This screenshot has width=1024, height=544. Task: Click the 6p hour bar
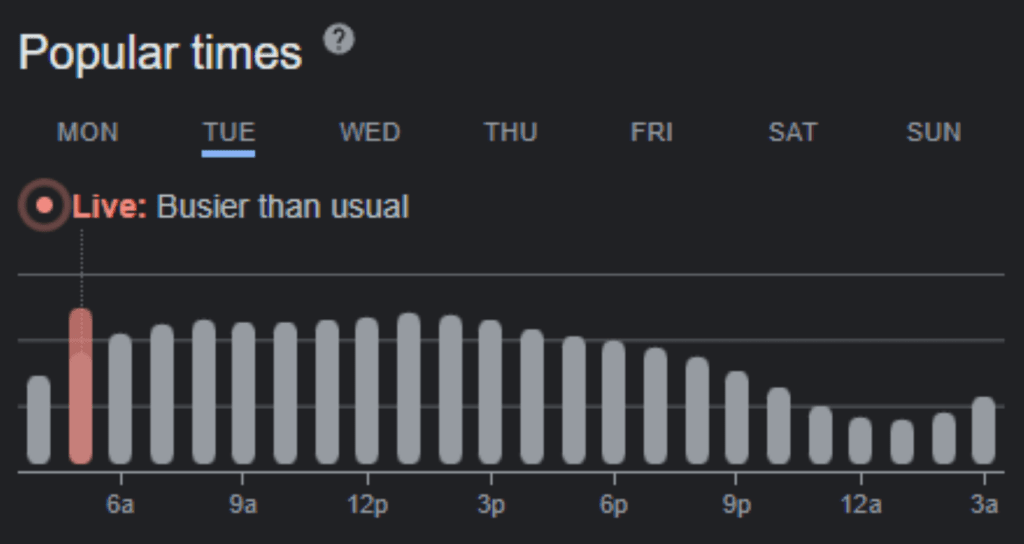click(x=613, y=403)
